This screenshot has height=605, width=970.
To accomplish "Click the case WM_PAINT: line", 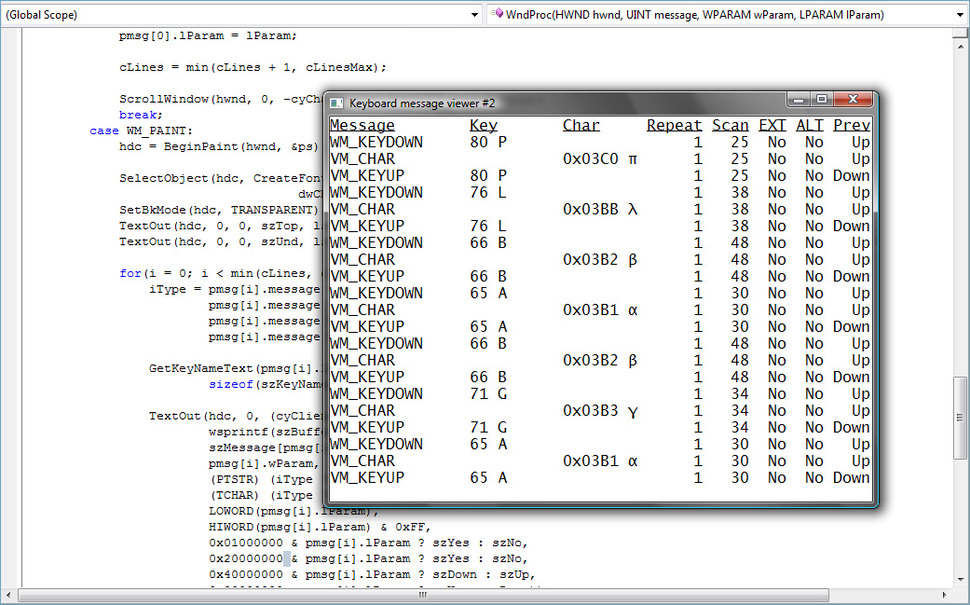I will click(x=141, y=131).
